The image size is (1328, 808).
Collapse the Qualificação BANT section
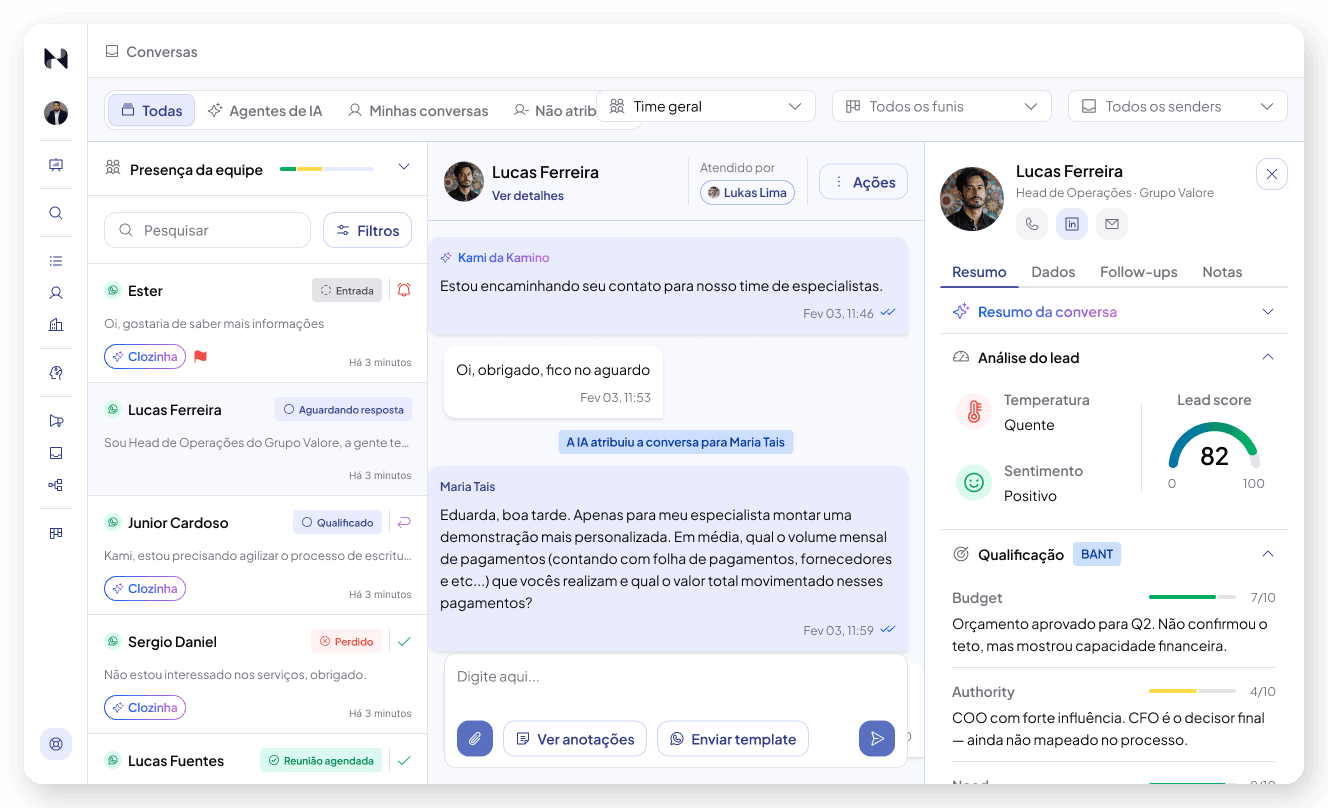1268,554
